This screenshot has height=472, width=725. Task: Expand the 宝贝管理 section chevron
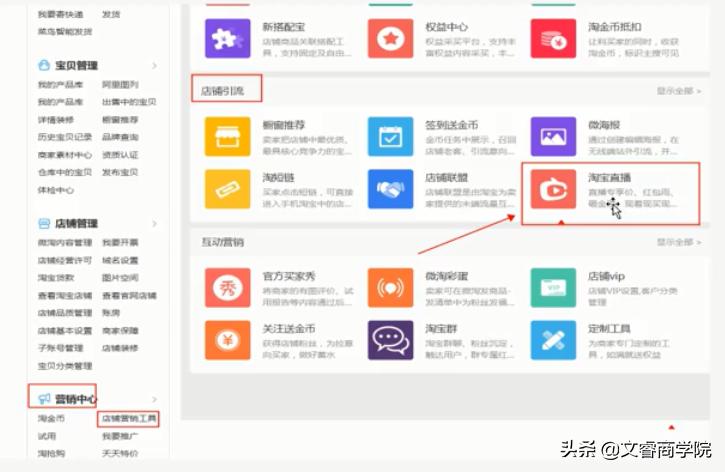[x=154, y=66]
